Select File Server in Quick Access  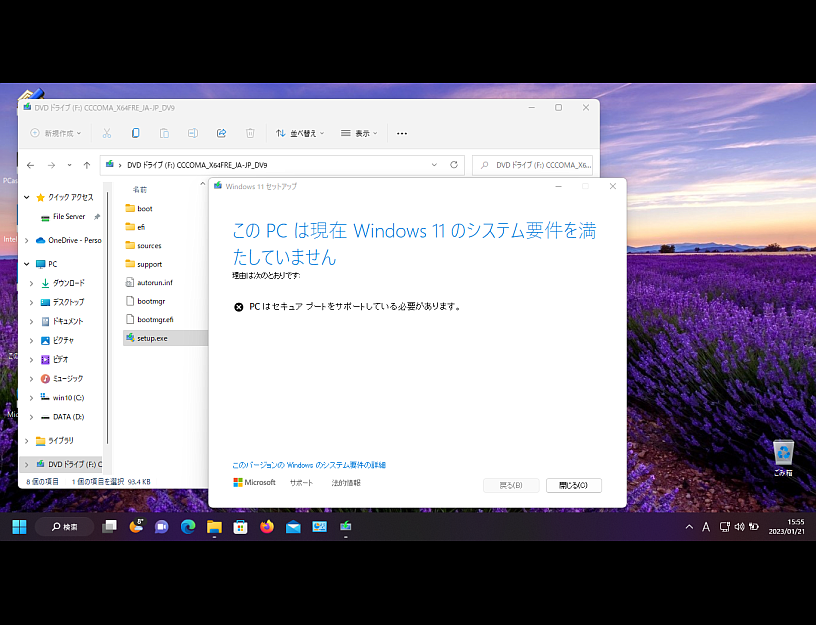tap(69, 216)
